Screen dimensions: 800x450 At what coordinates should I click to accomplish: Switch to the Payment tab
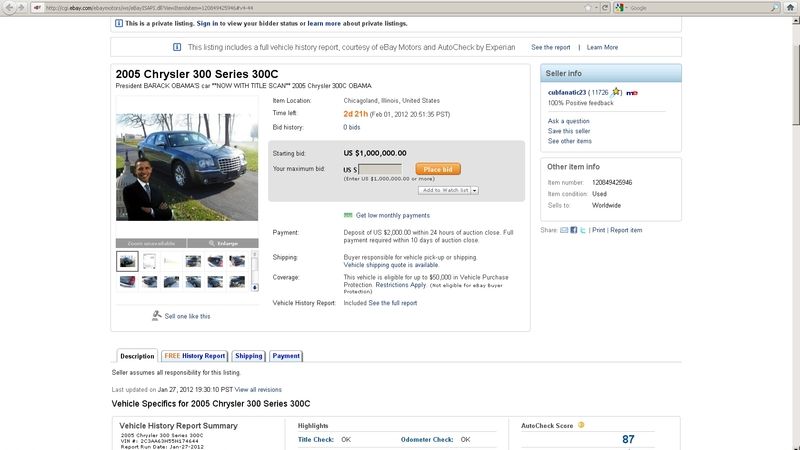286,356
